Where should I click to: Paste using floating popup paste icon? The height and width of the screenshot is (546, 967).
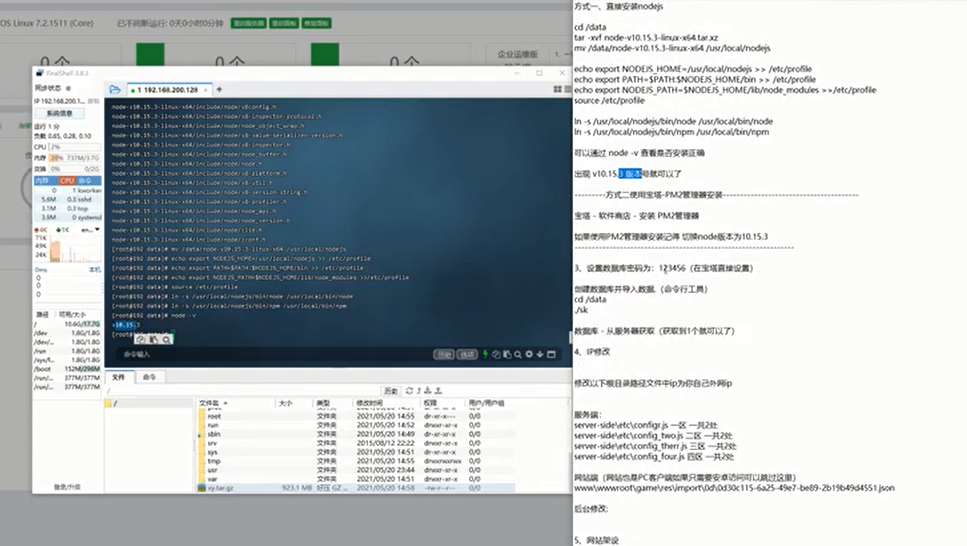[x=154, y=339]
